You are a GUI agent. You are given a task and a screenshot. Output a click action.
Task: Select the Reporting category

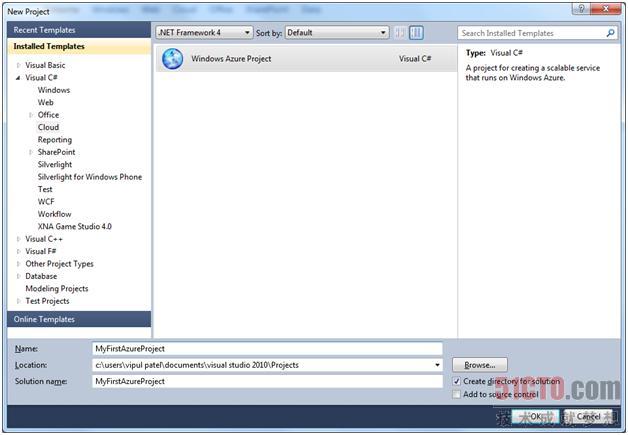(55, 140)
